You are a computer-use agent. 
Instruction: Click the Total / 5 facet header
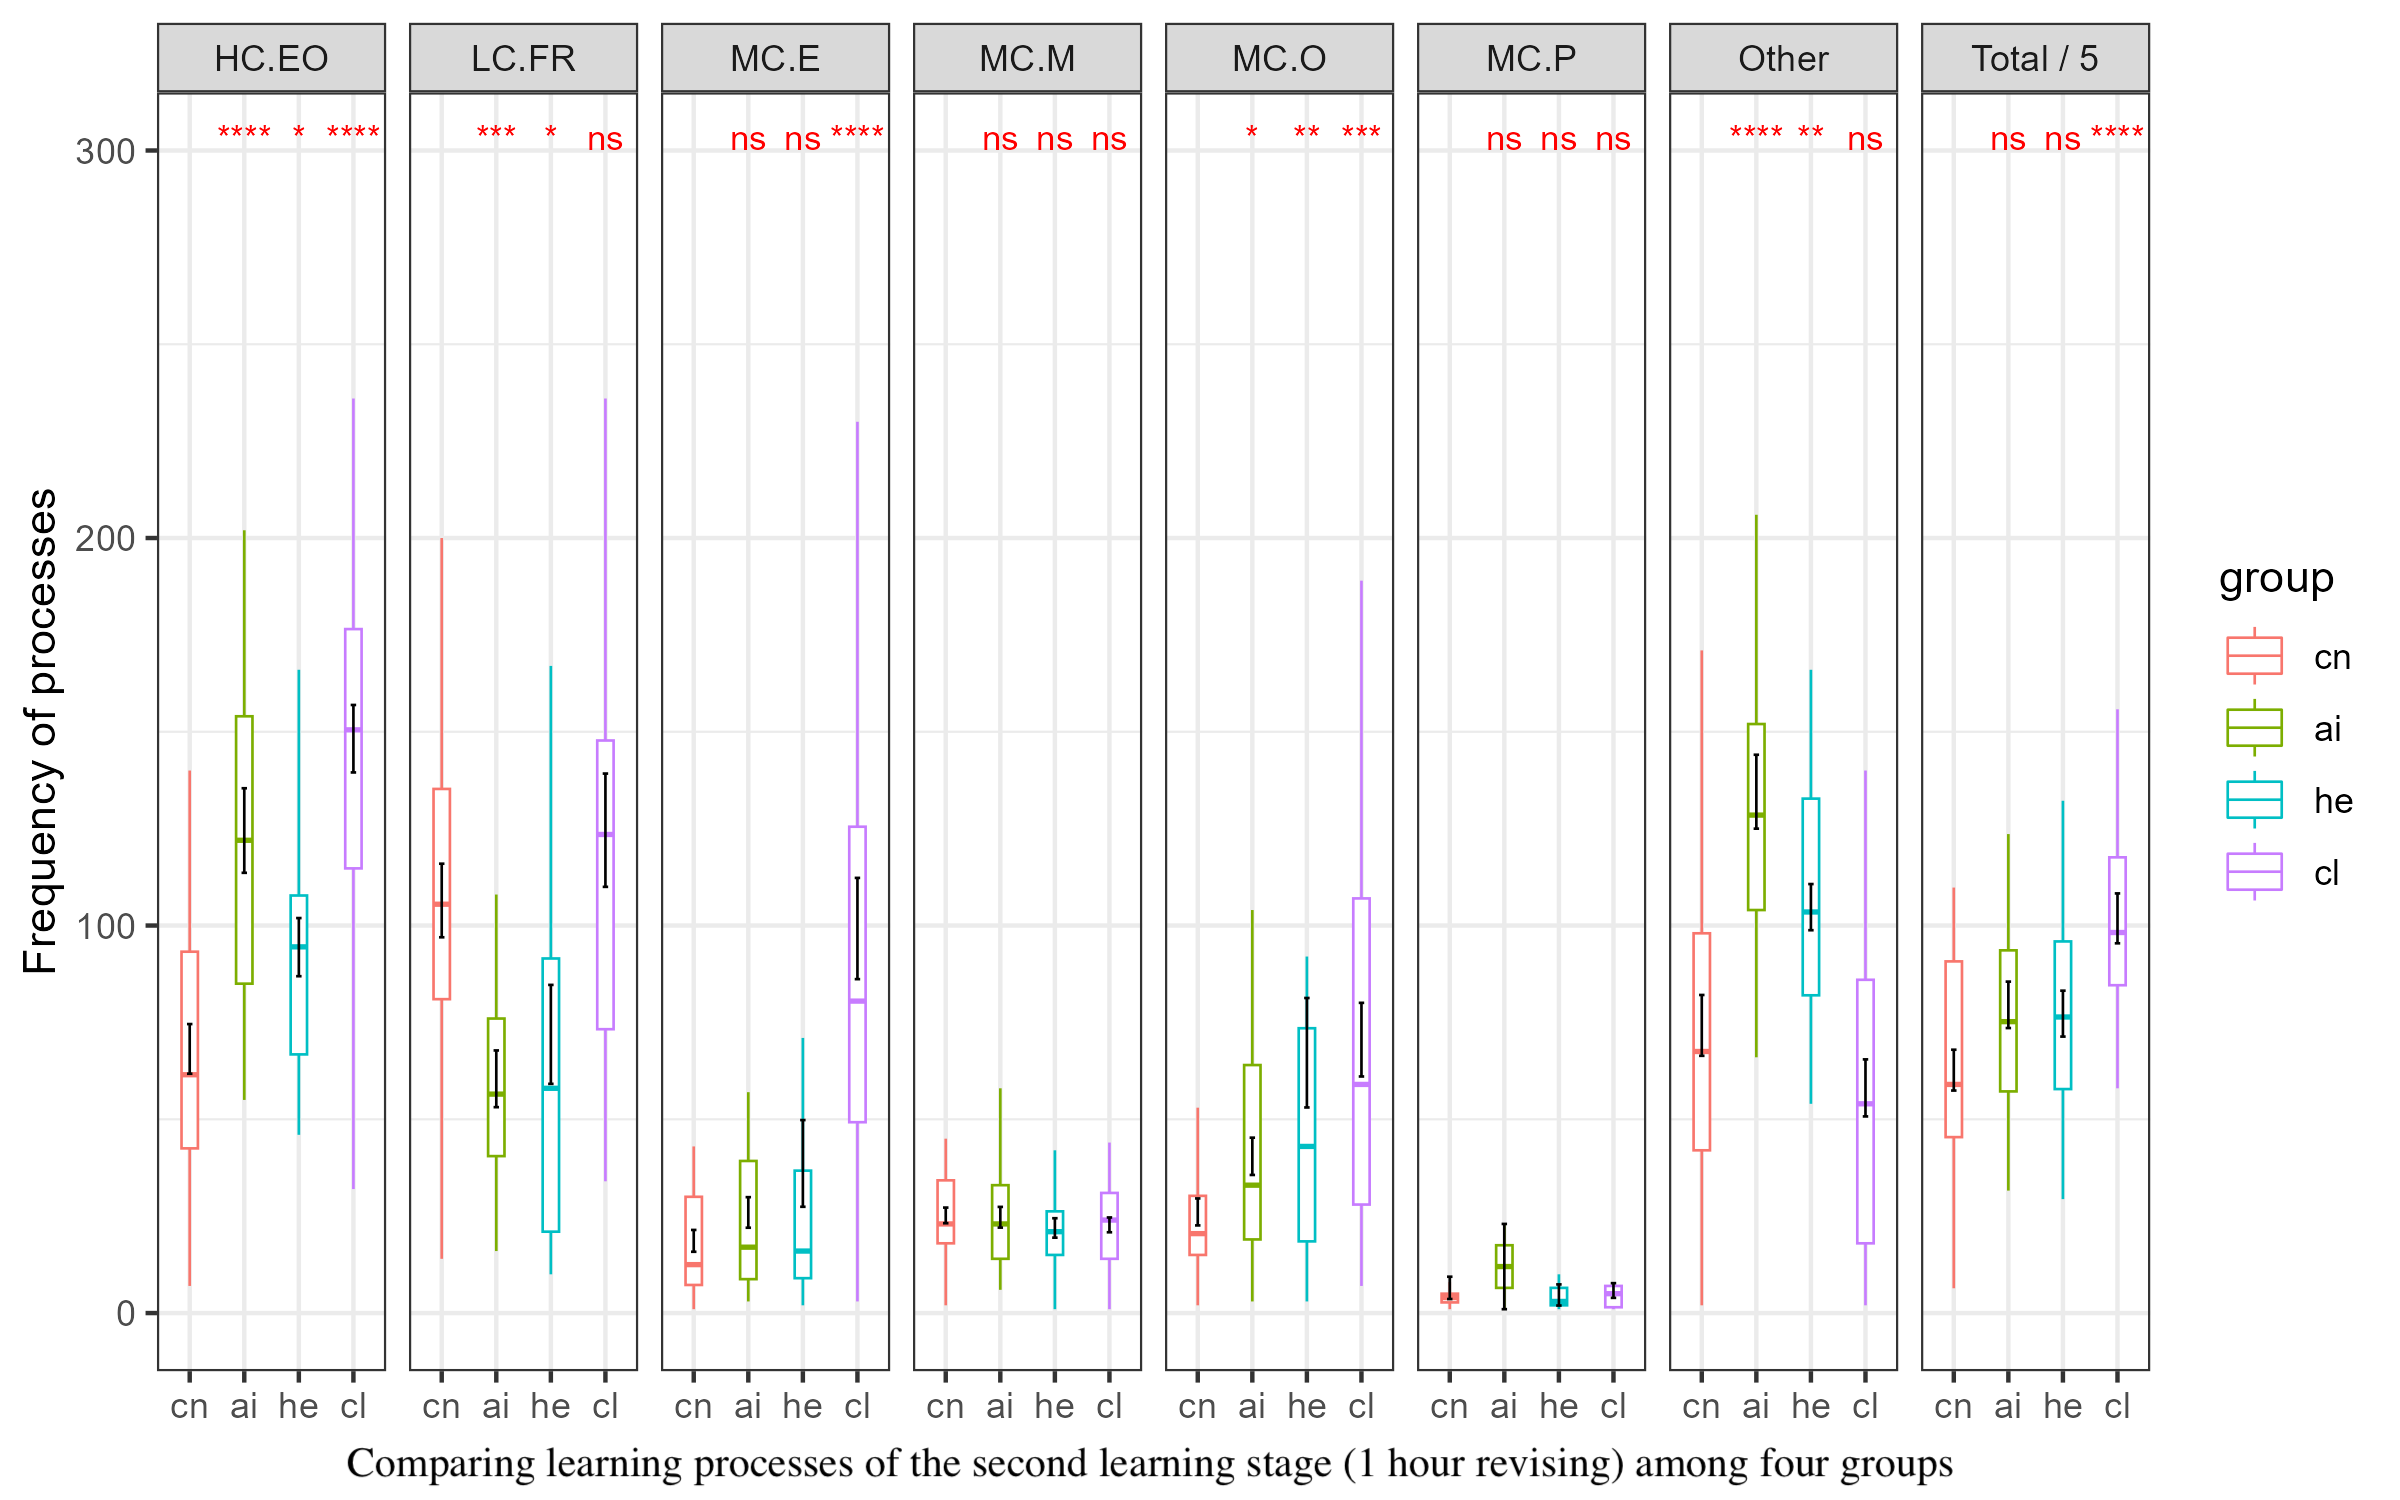point(2035,58)
